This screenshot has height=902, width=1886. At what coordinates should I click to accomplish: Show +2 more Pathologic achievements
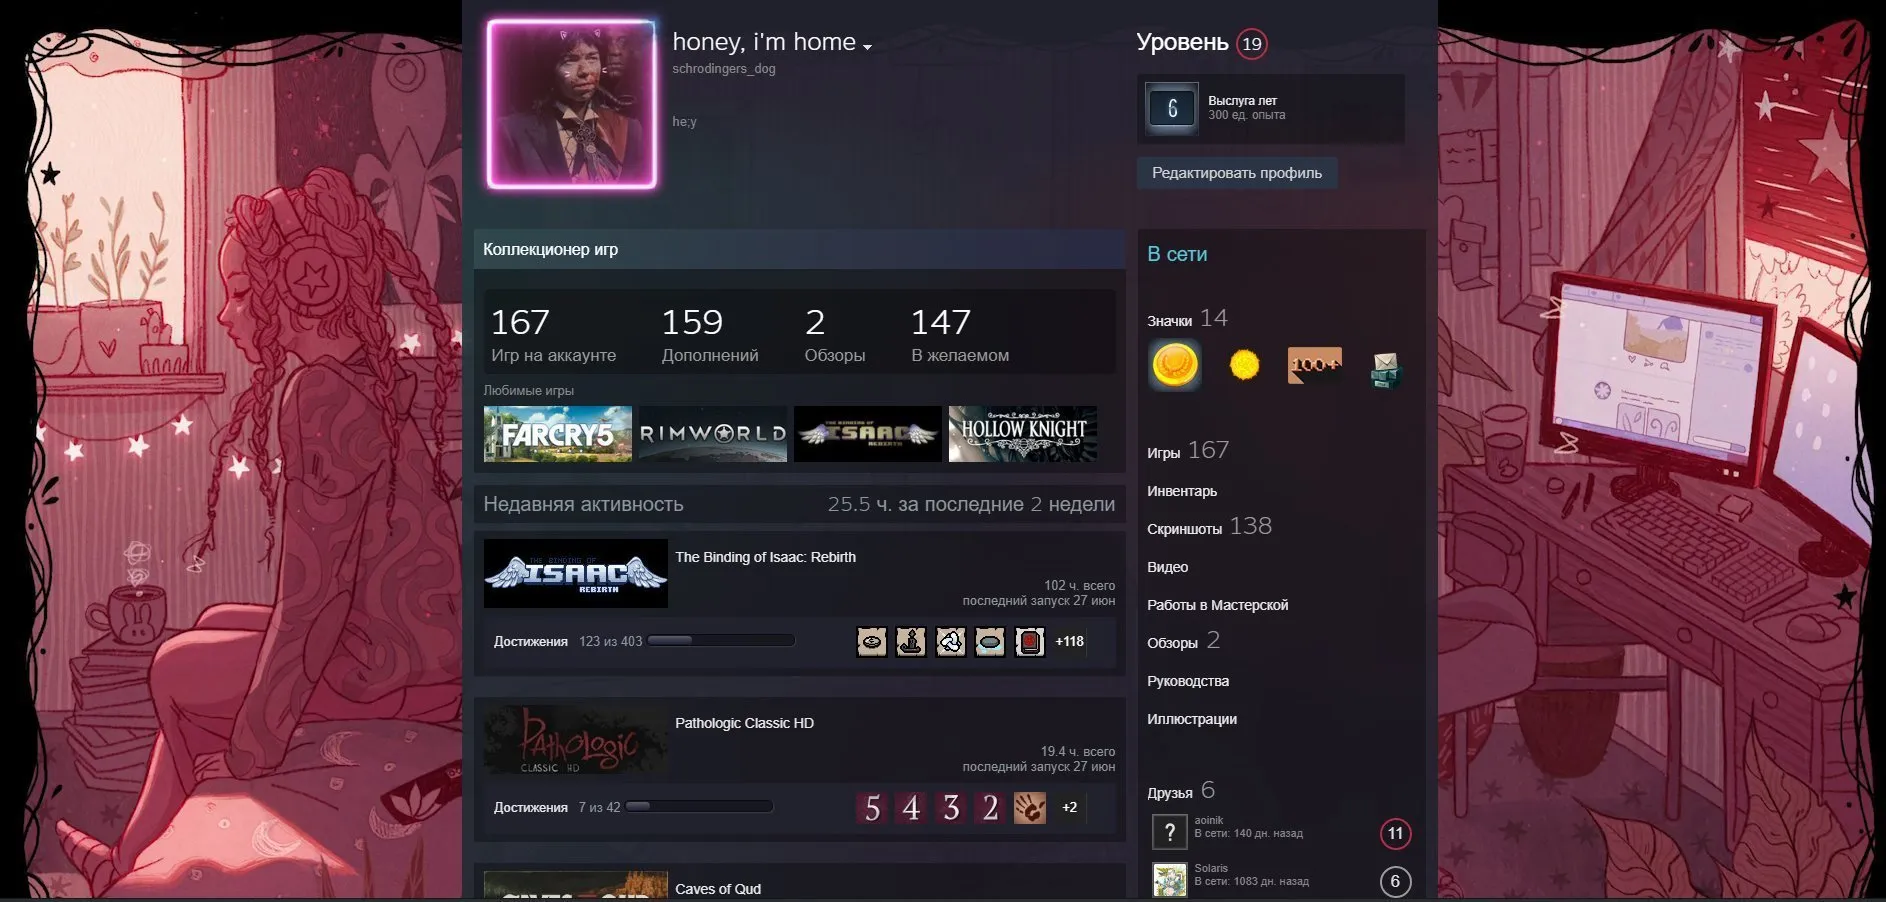(x=1069, y=808)
